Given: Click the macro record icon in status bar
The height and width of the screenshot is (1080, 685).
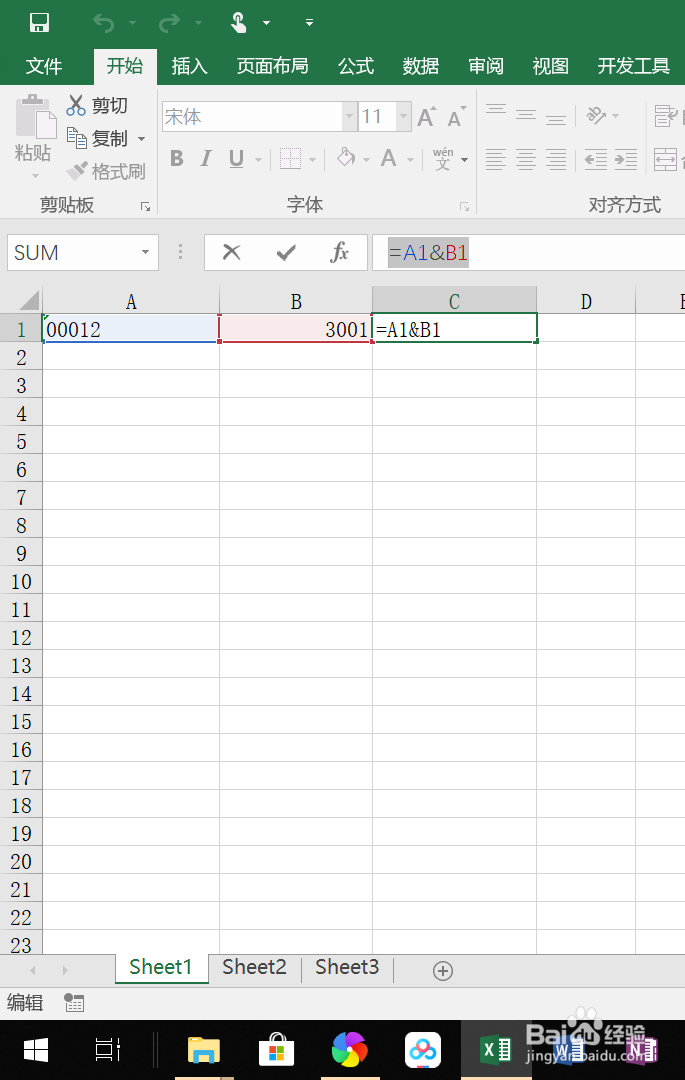Looking at the screenshot, I should (74, 1004).
